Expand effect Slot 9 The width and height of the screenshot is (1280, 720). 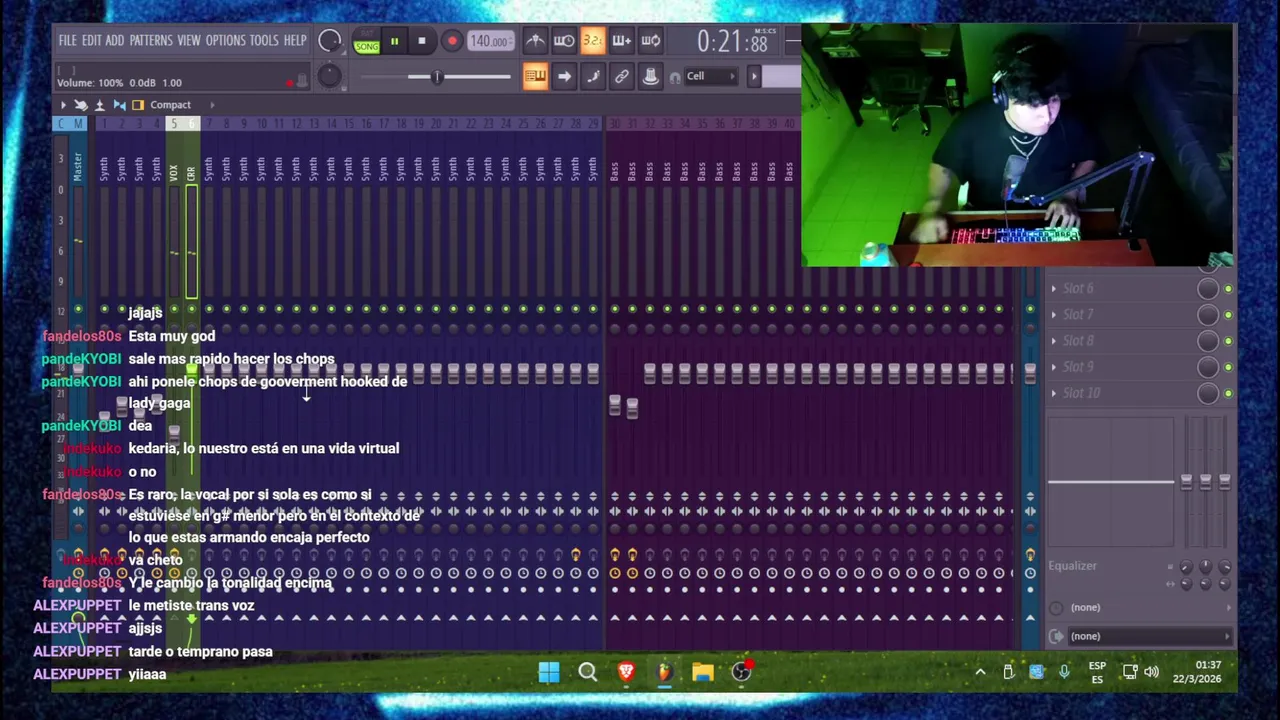[1053, 367]
